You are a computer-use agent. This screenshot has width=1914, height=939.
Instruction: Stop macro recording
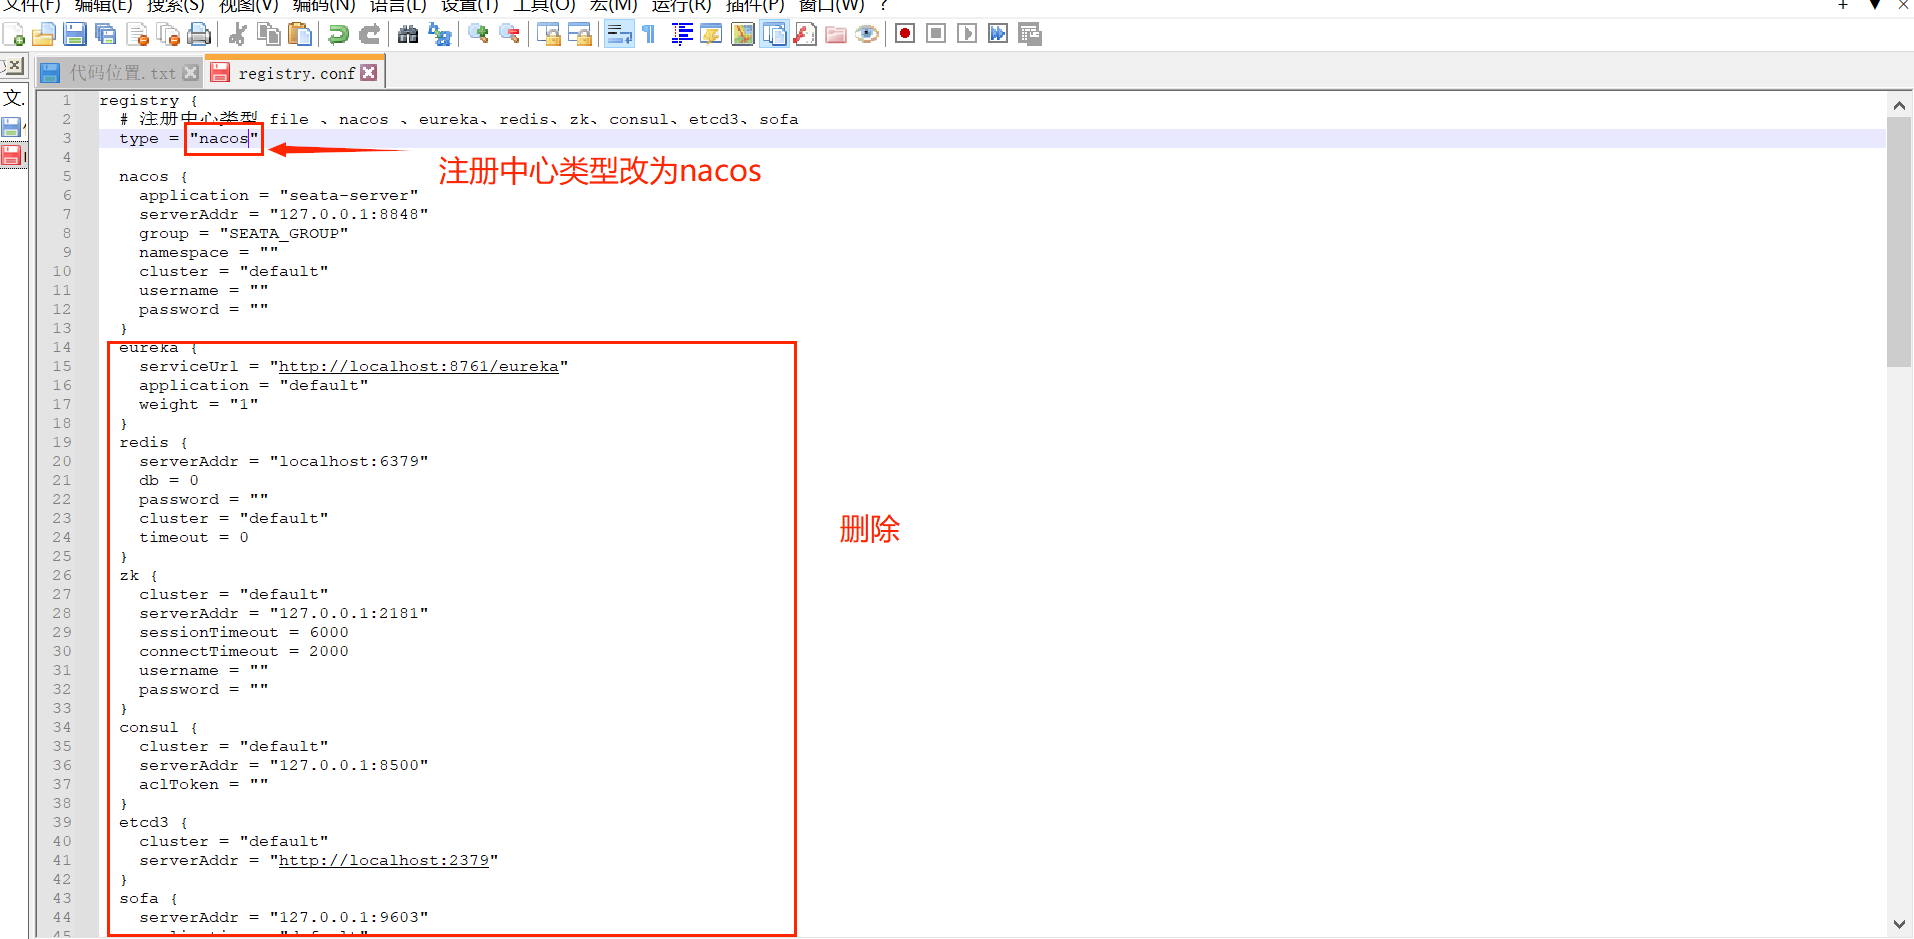click(x=936, y=34)
